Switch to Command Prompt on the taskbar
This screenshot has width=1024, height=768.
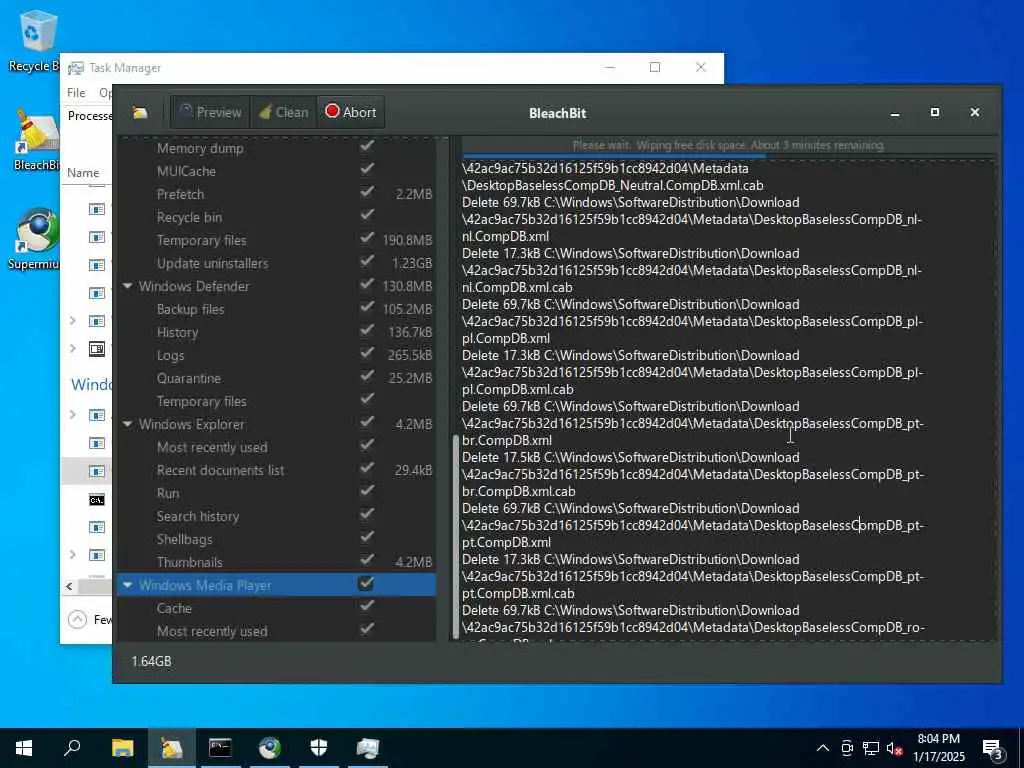coord(220,748)
